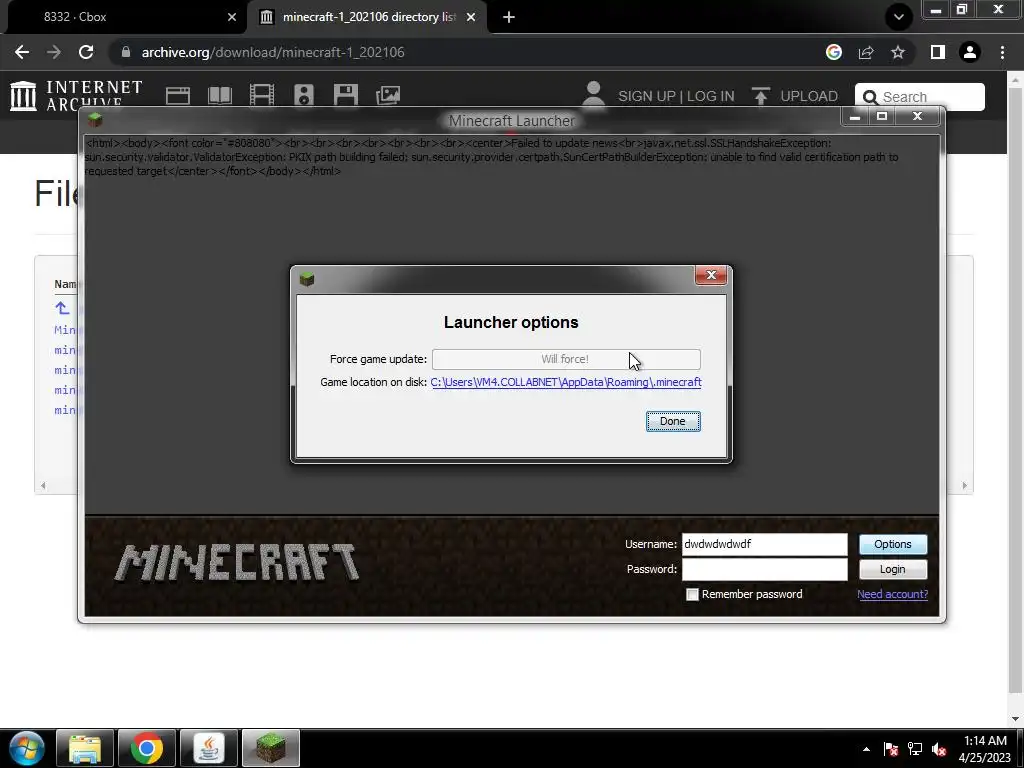Click the Internet Archive logo
Image resolution: width=1024 pixels, height=768 pixels.
[x=76, y=95]
